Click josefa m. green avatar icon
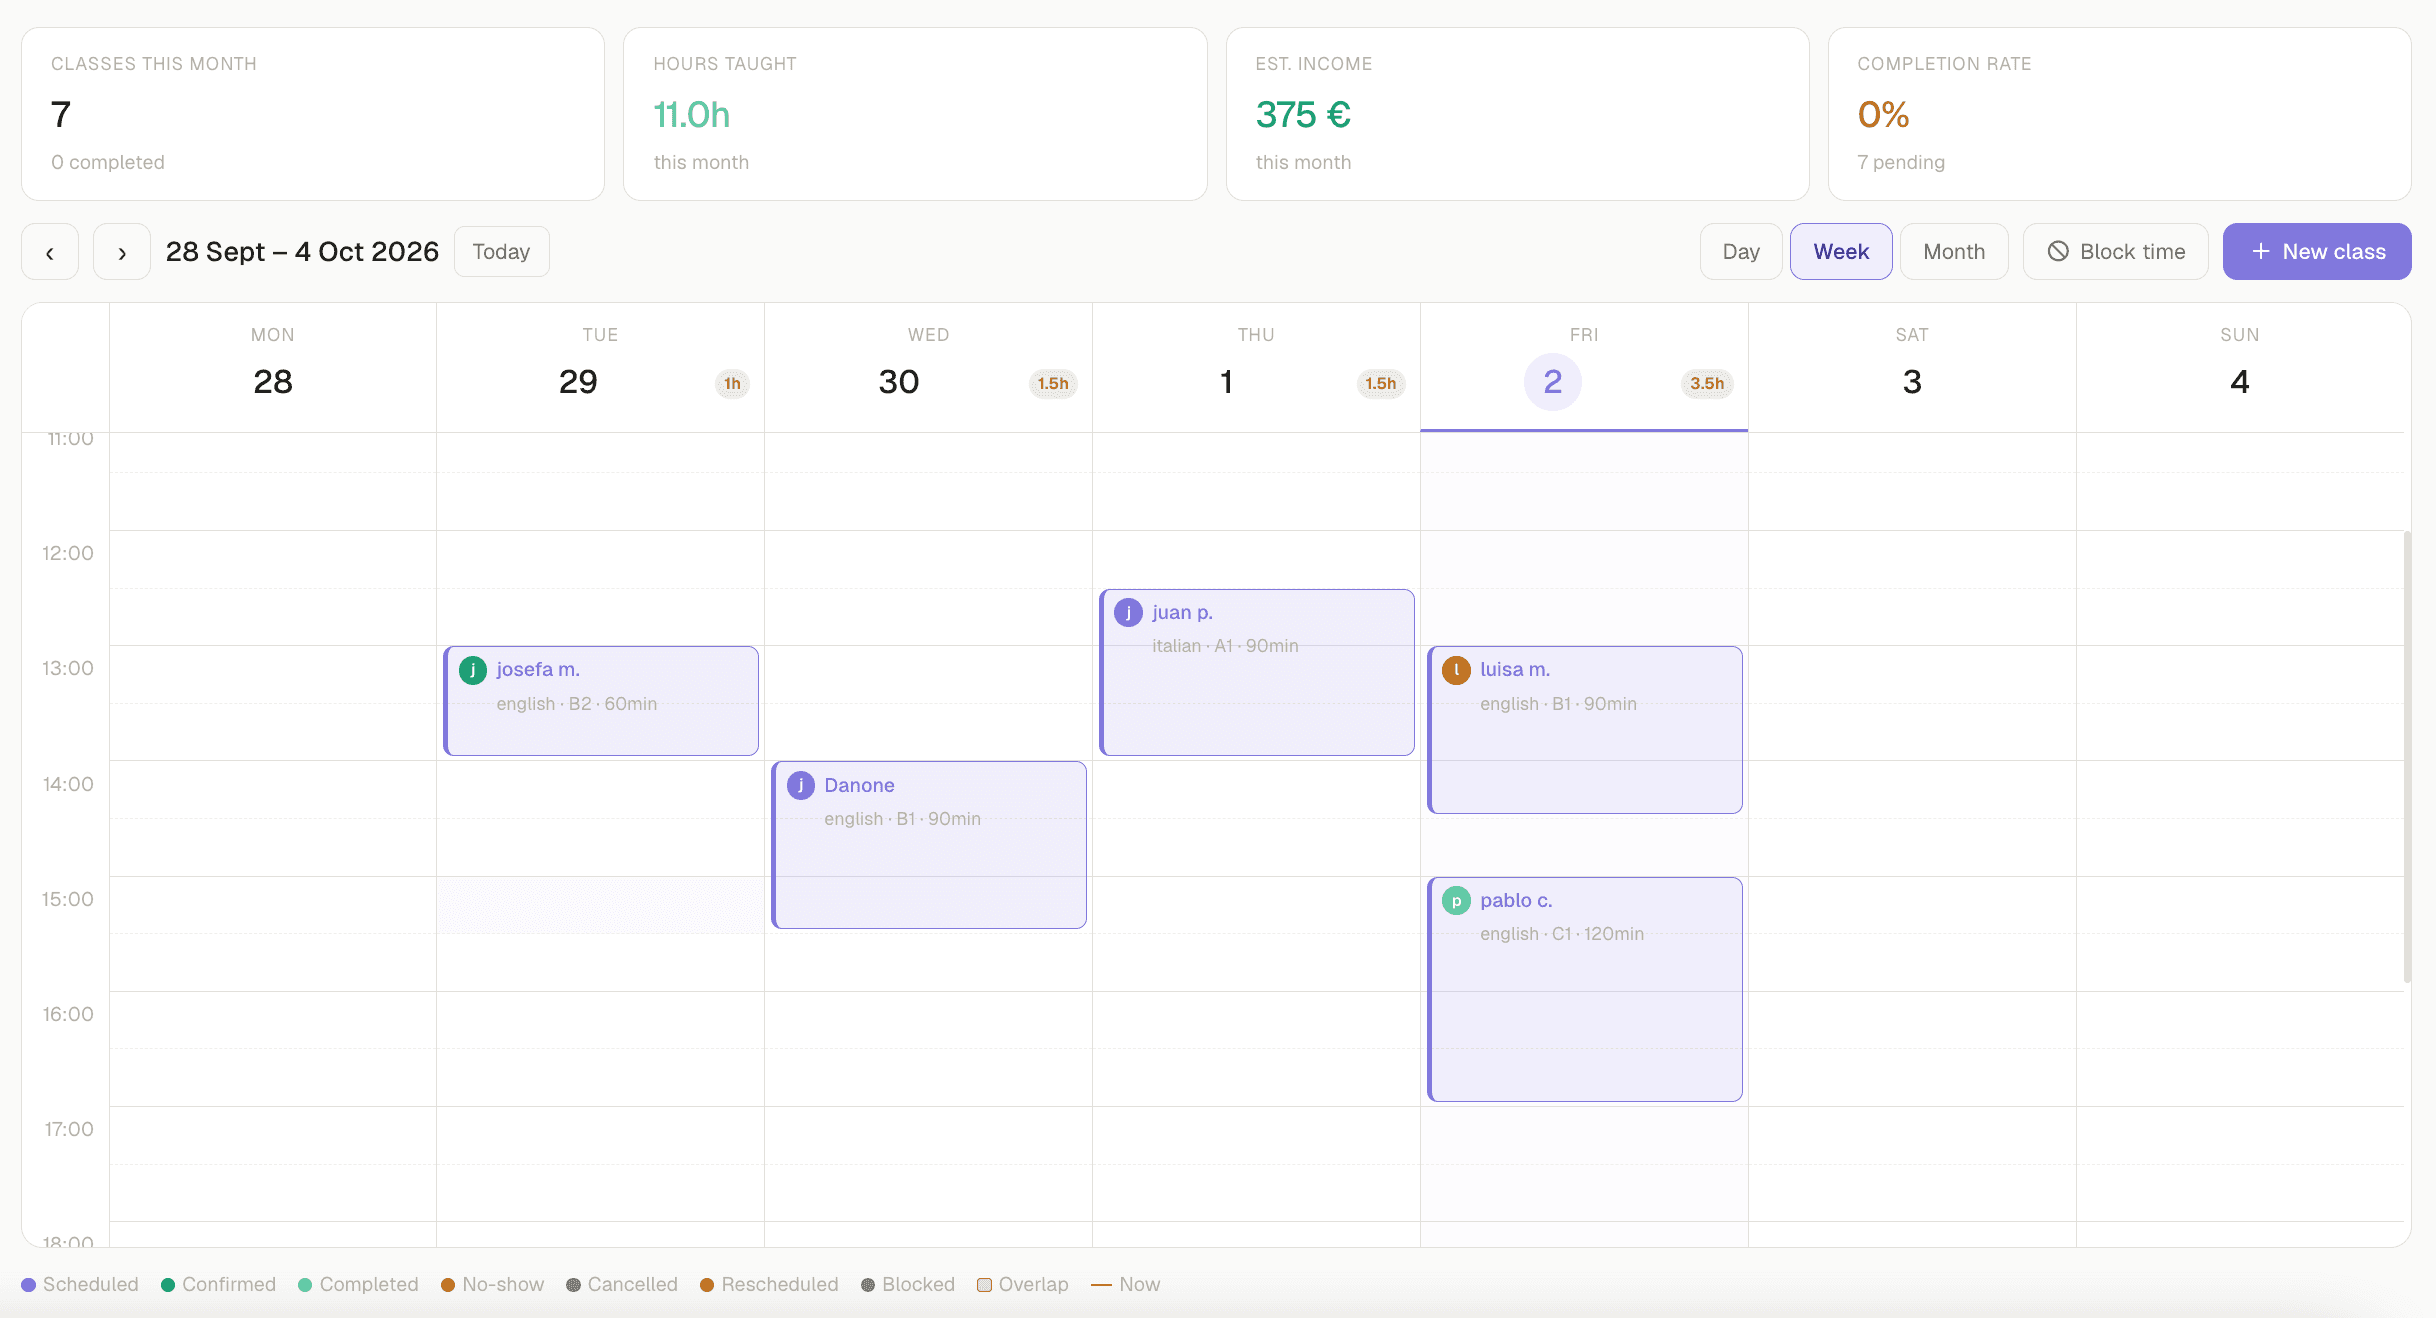The width and height of the screenshot is (2436, 1318). click(473, 670)
